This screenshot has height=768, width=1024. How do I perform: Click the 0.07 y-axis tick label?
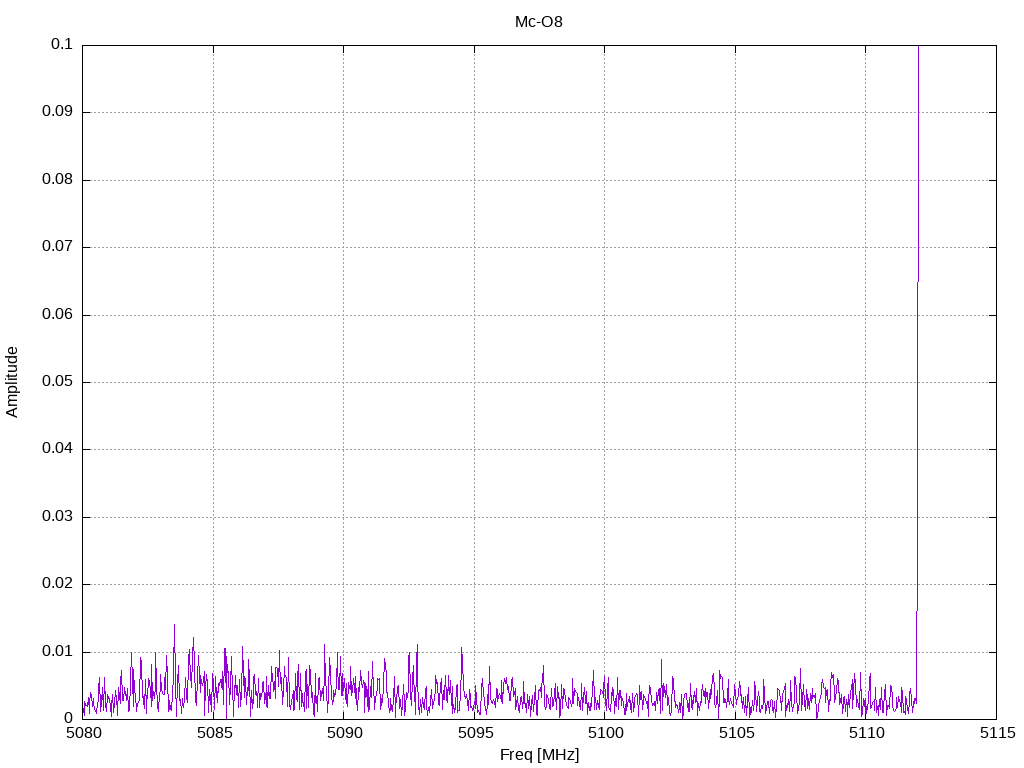click(x=57, y=247)
